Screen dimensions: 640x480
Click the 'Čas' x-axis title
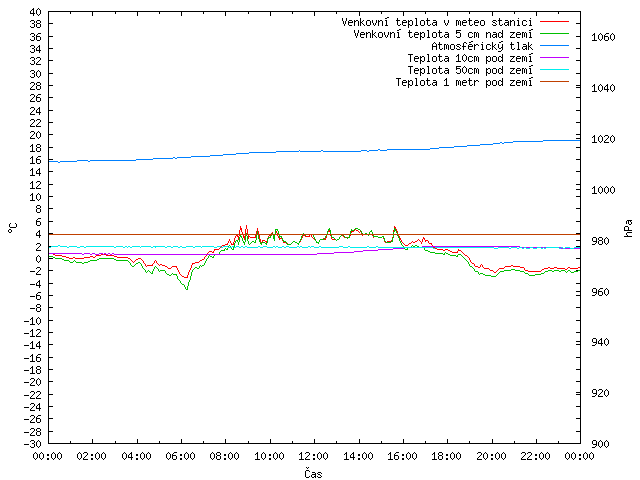click(313, 473)
